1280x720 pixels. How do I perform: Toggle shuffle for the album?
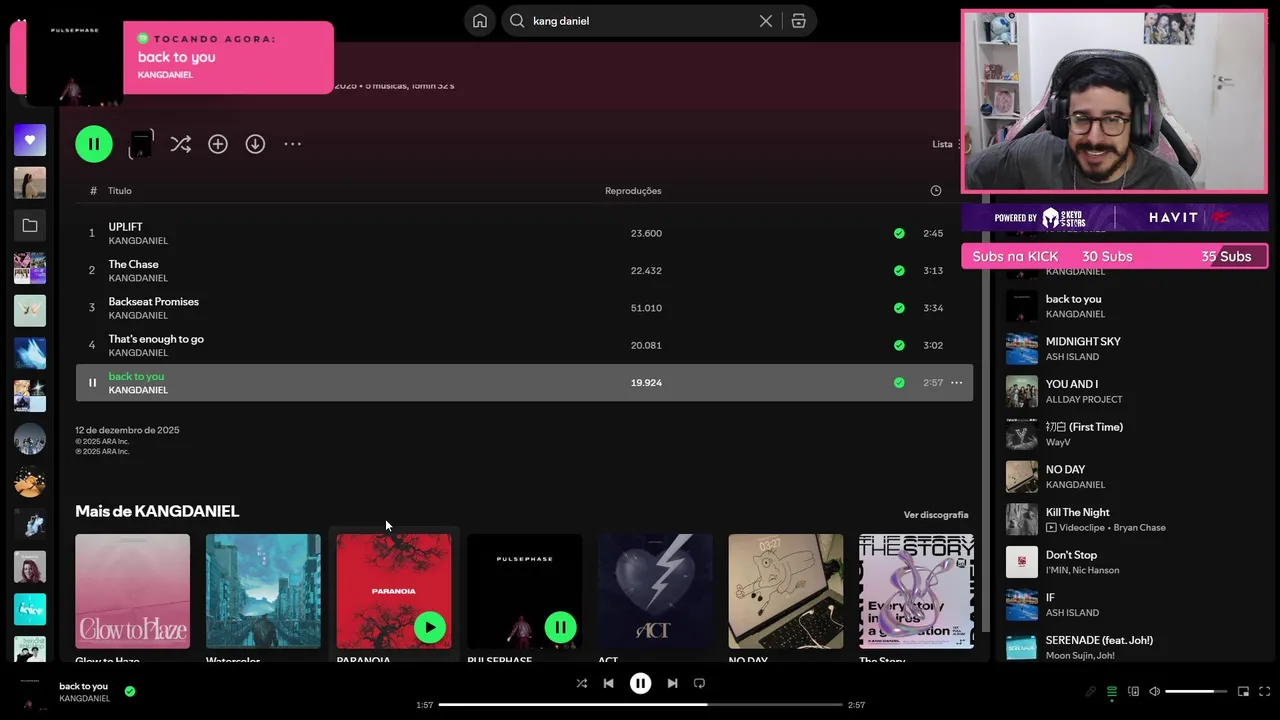click(x=180, y=144)
